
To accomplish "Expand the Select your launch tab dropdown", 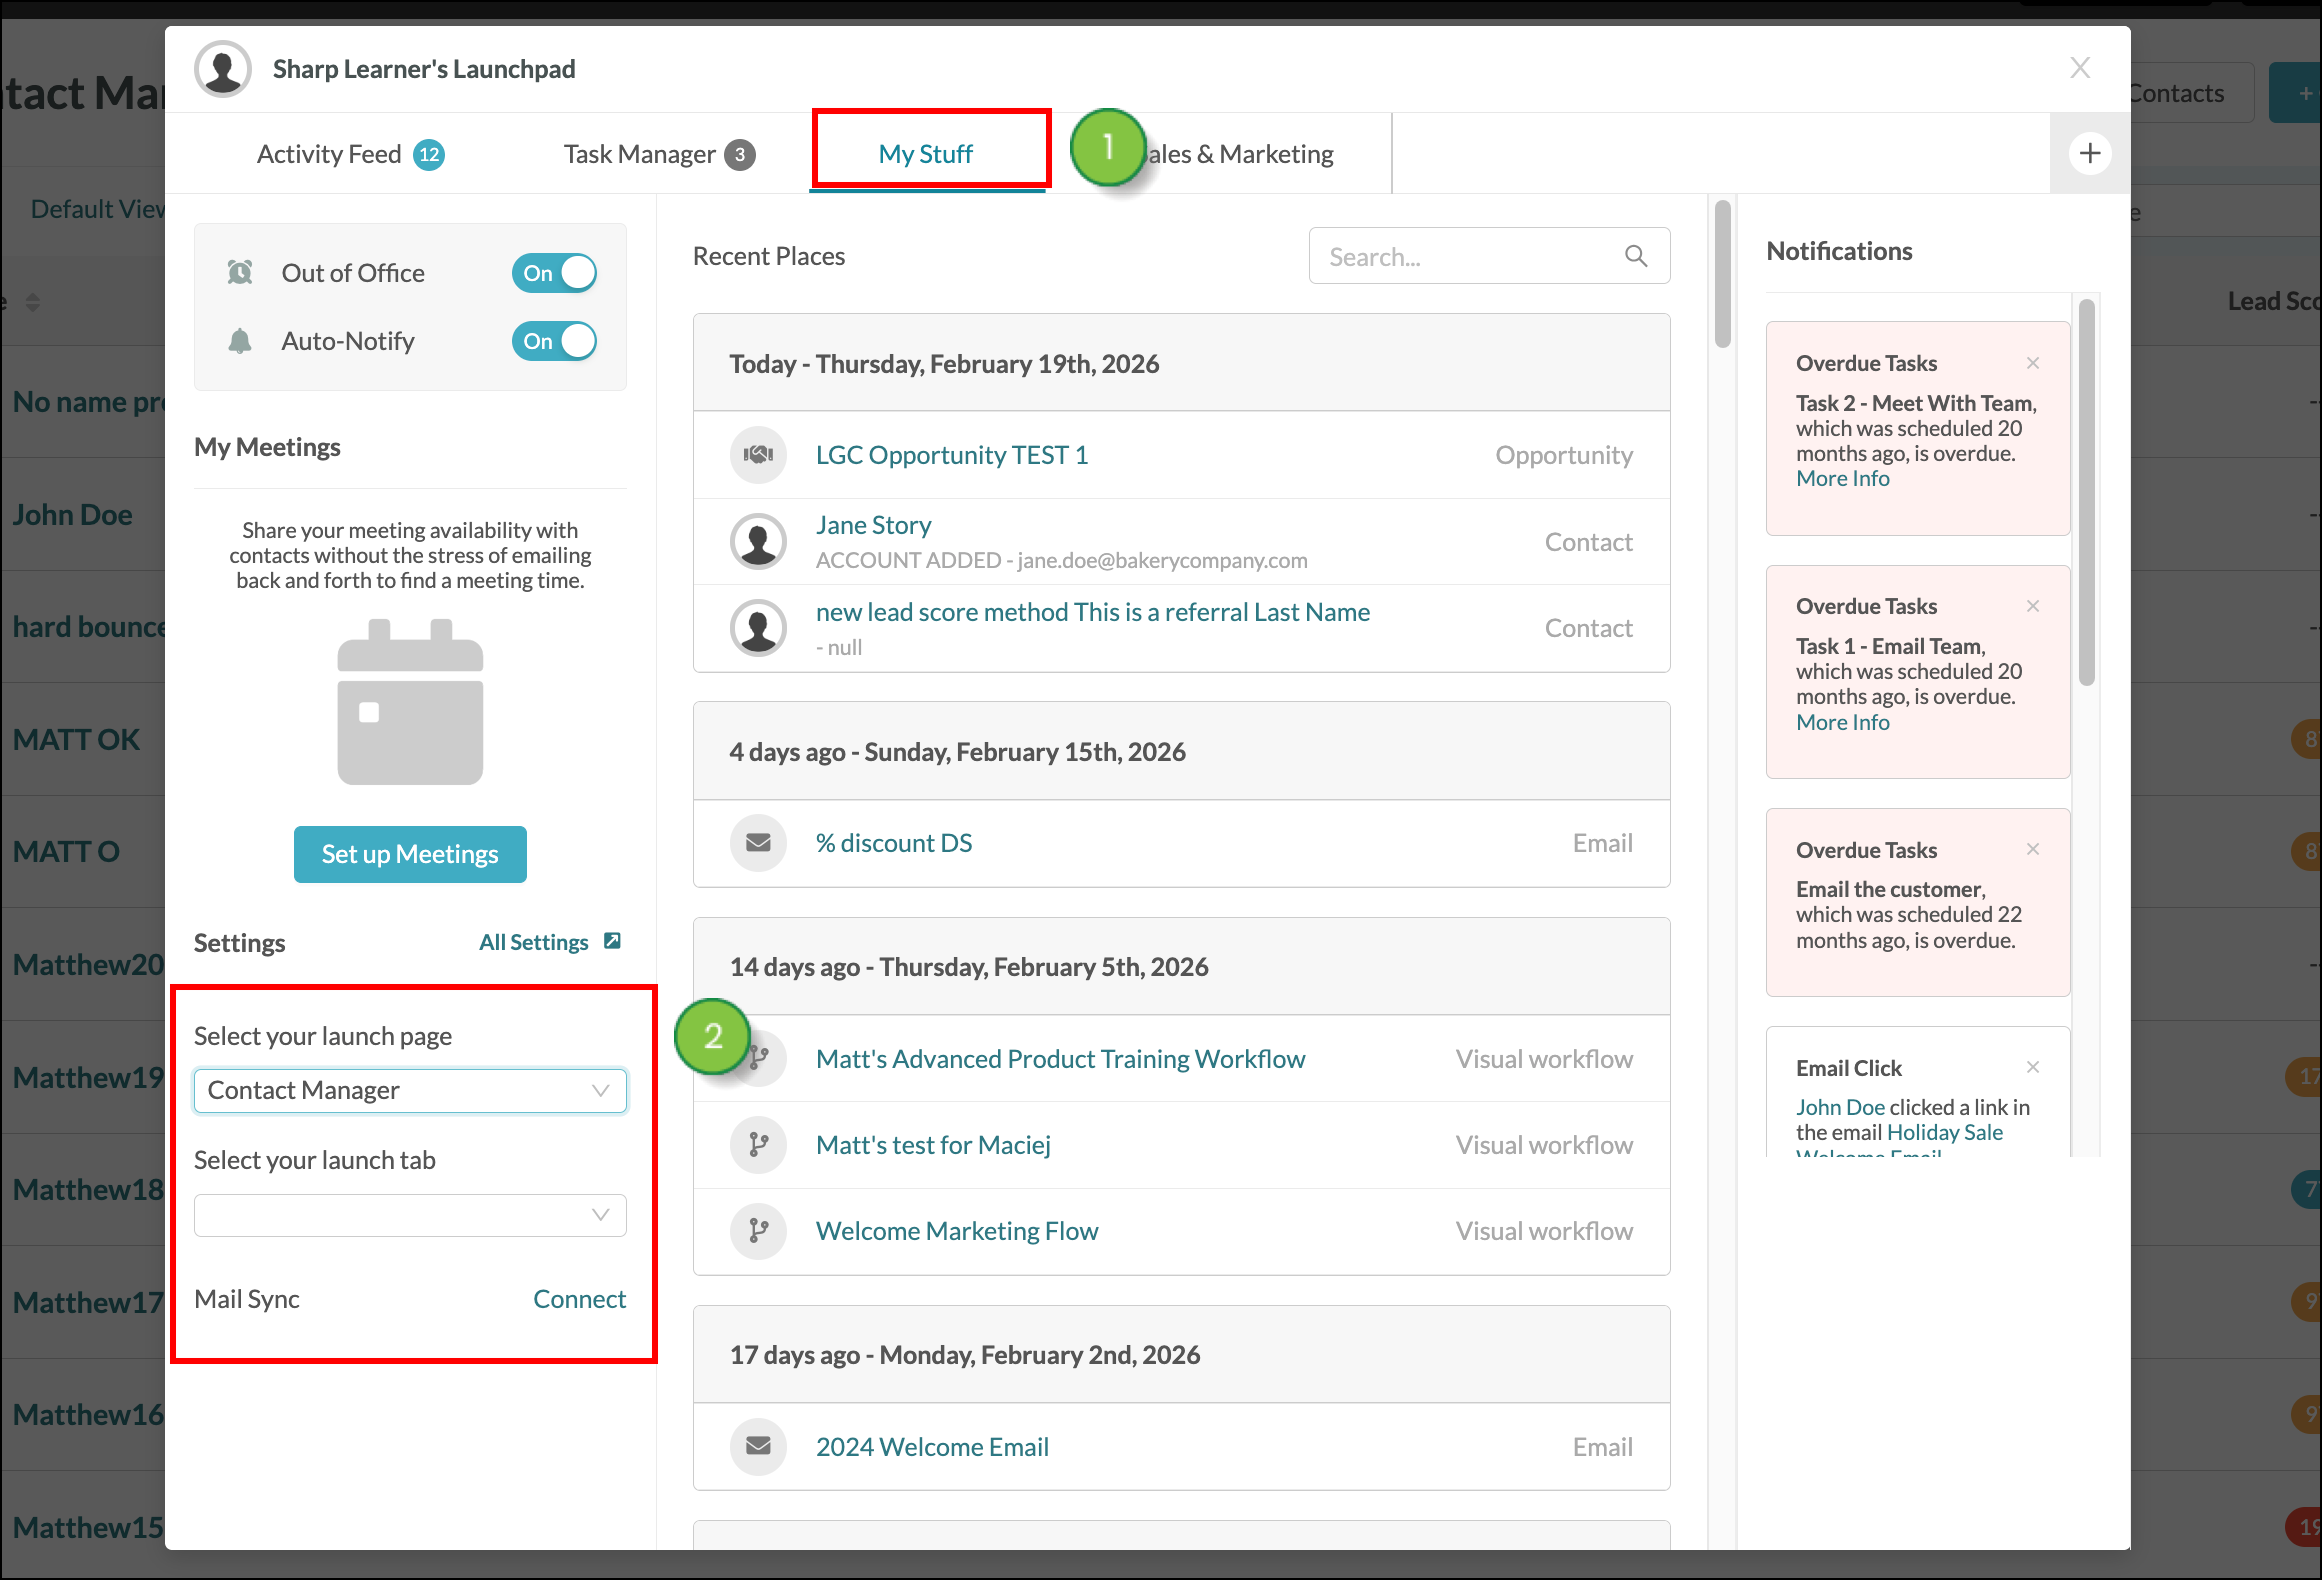I will 410,1215.
